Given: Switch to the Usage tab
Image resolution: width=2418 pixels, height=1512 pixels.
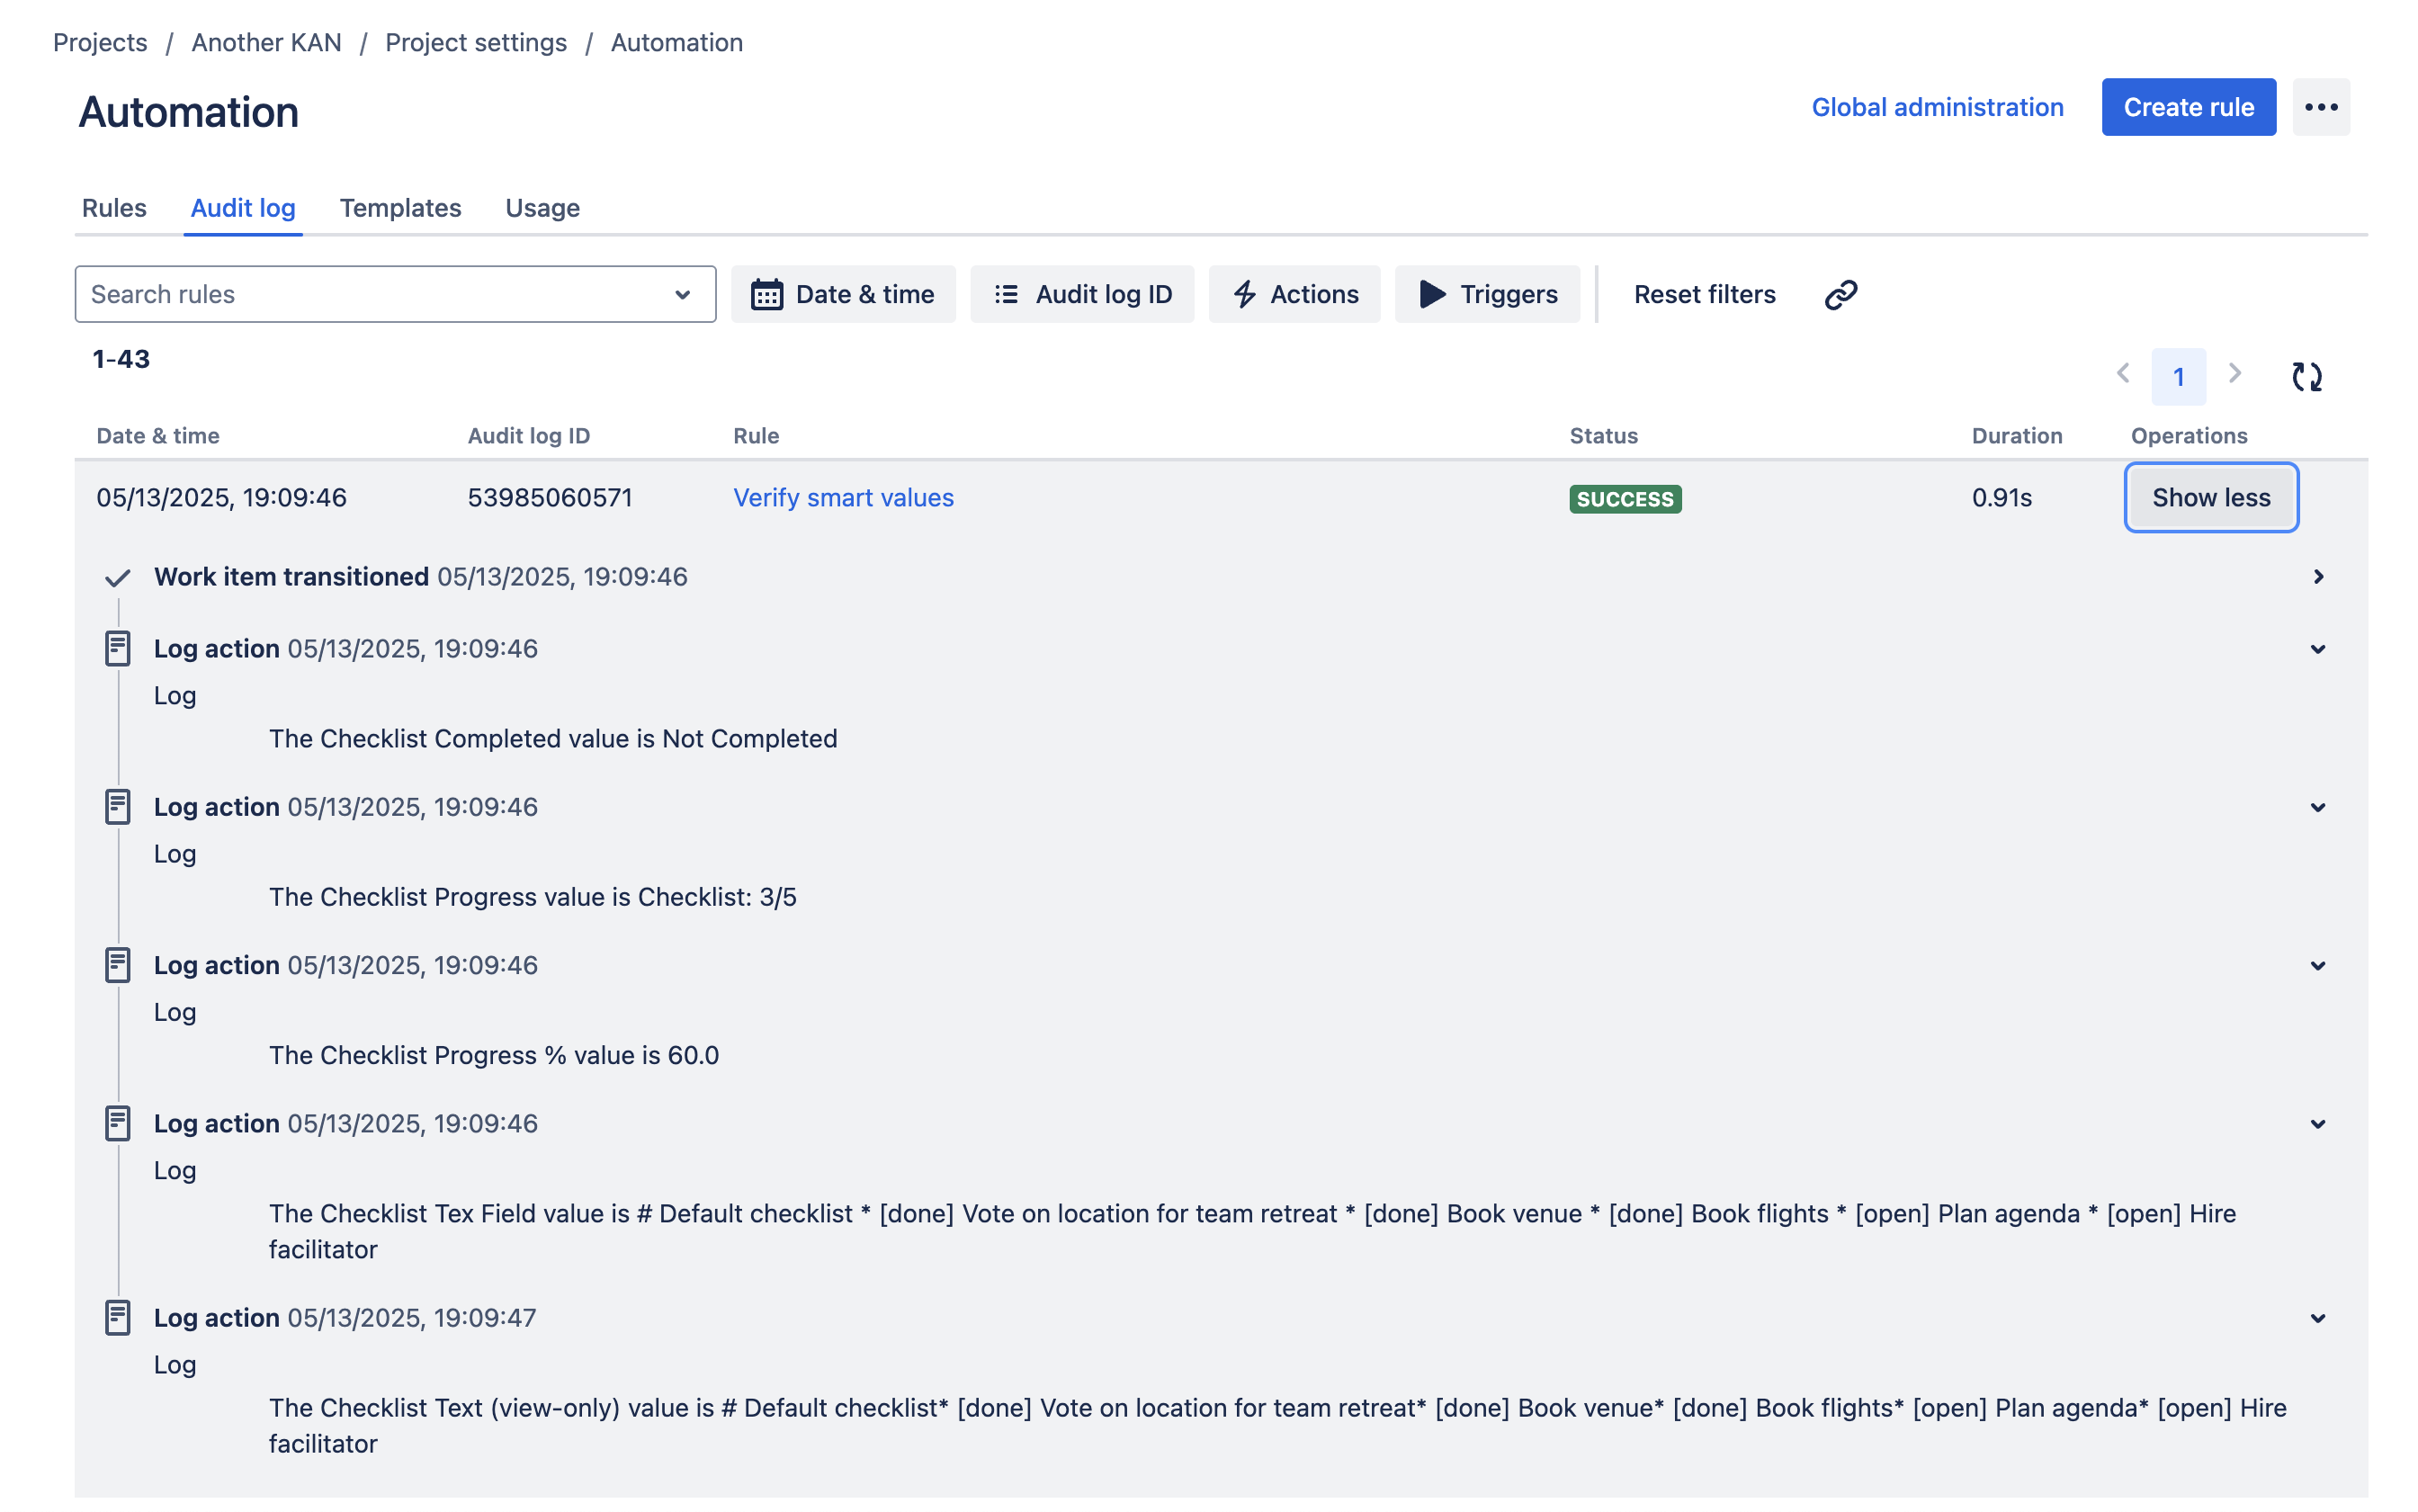Looking at the screenshot, I should pos(542,208).
